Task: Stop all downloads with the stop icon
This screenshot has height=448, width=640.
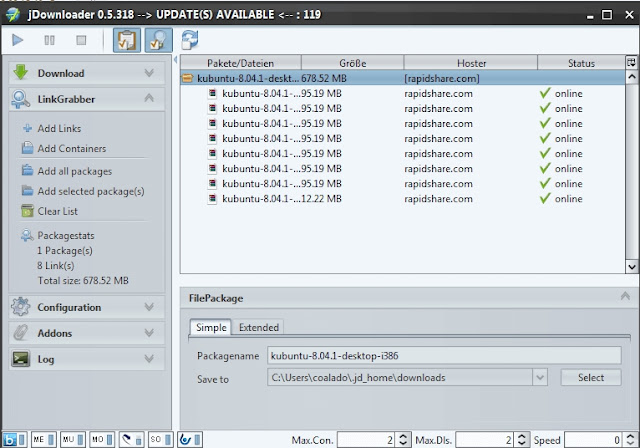Action: tap(81, 40)
